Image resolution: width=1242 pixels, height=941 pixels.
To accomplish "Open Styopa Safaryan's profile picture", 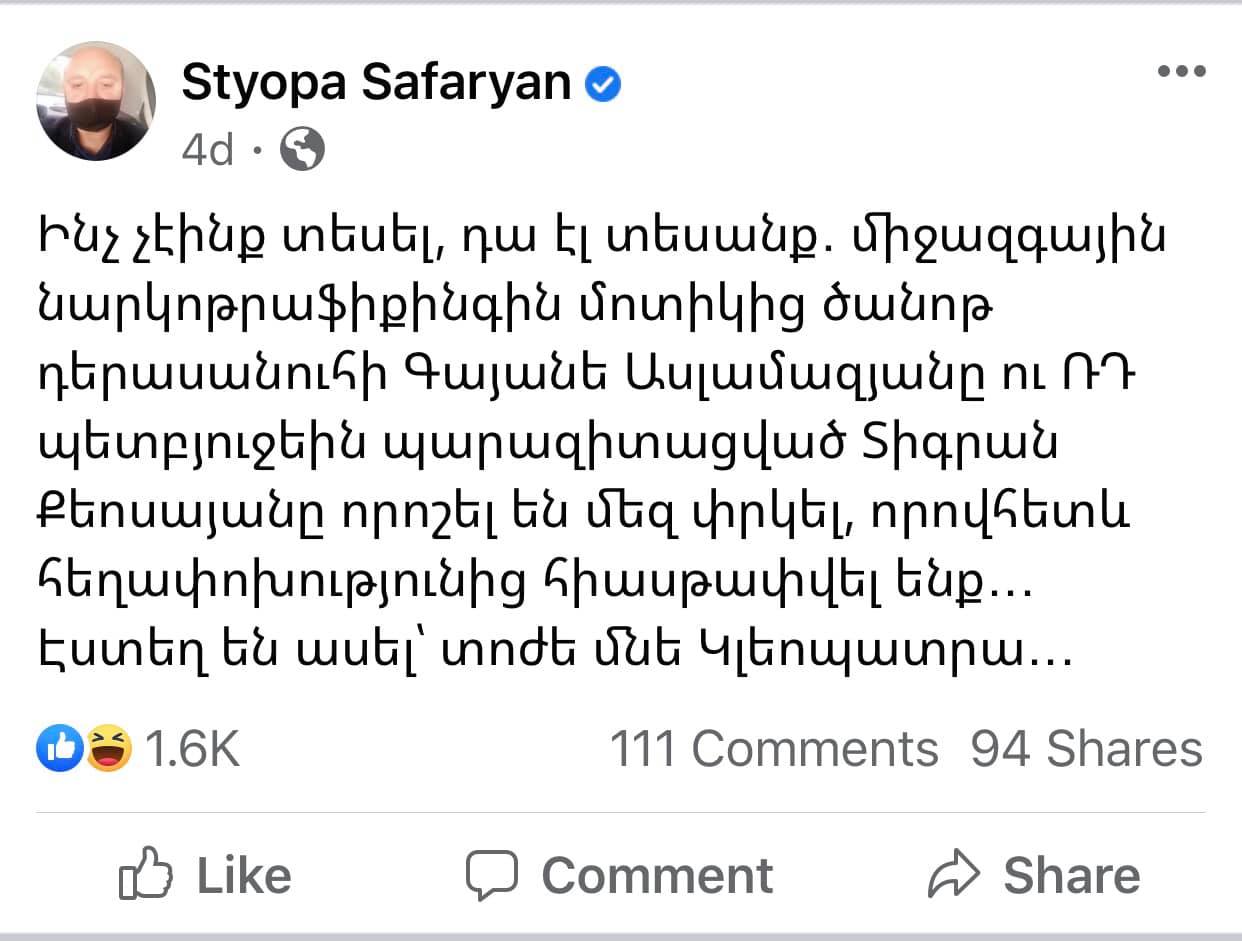I will click(96, 101).
